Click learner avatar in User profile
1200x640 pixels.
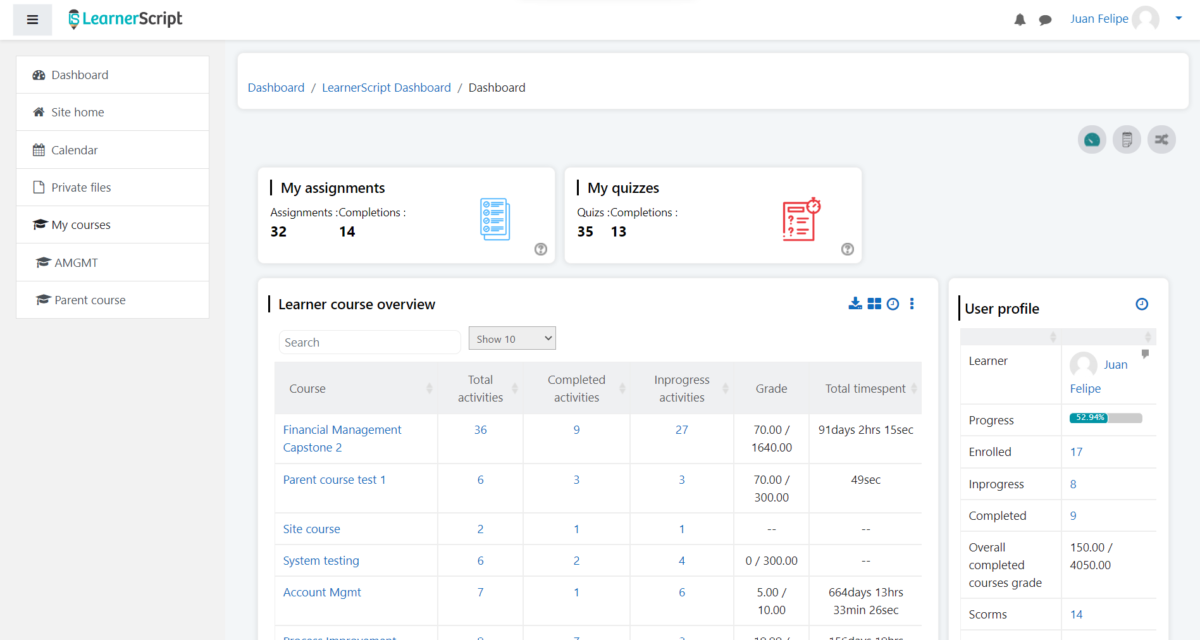point(1083,365)
